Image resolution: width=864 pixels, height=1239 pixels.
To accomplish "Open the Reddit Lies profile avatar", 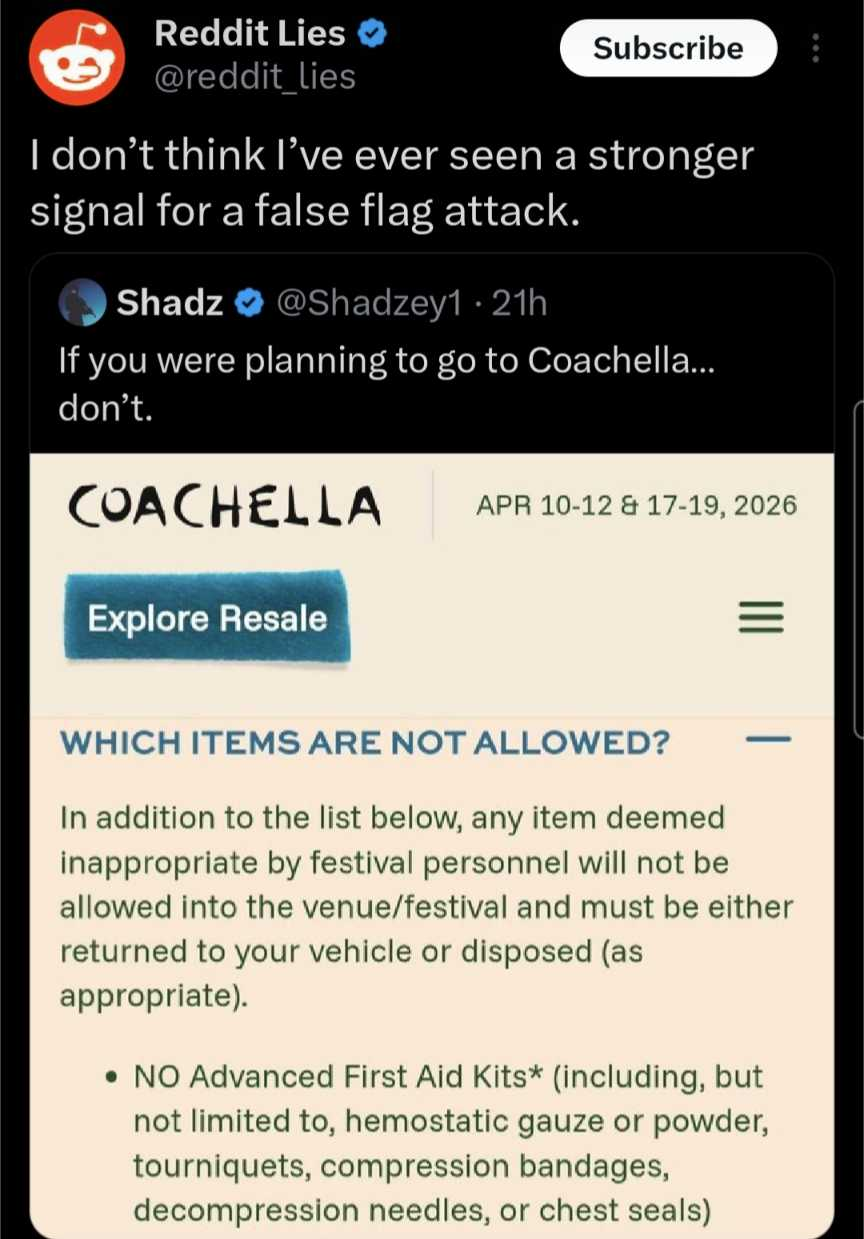I will point(76,62).
